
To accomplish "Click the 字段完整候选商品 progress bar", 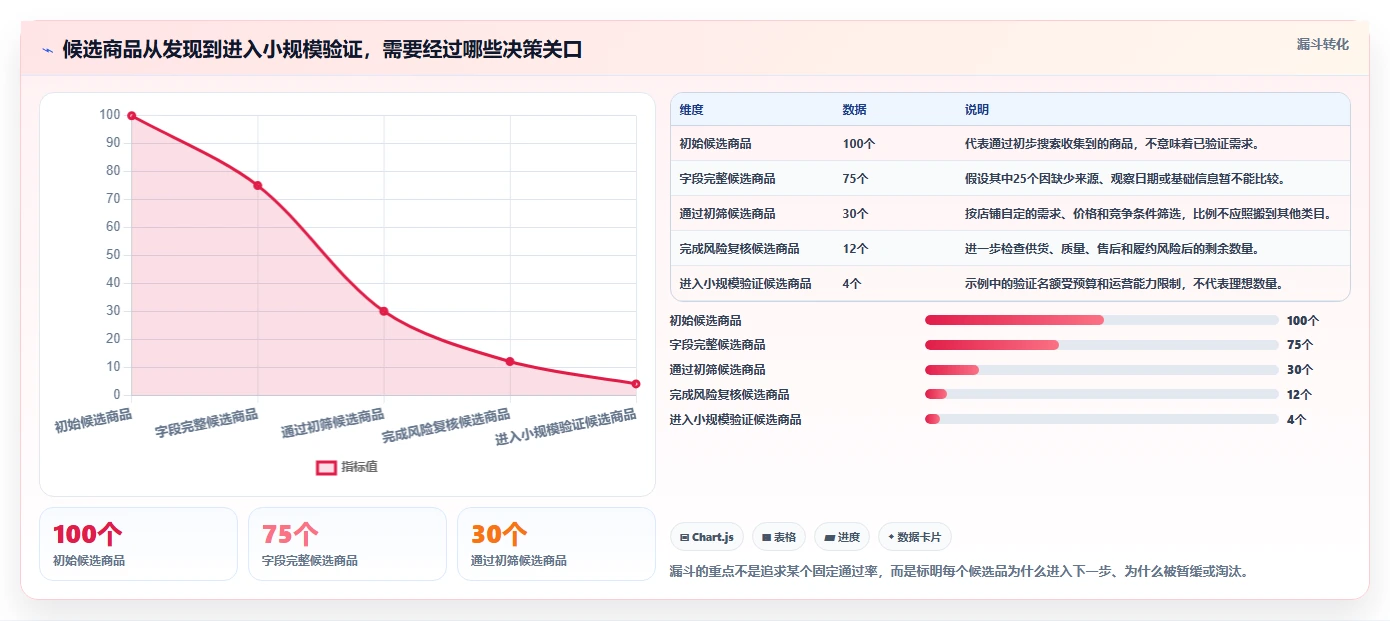I will (x=1102, y=345).
